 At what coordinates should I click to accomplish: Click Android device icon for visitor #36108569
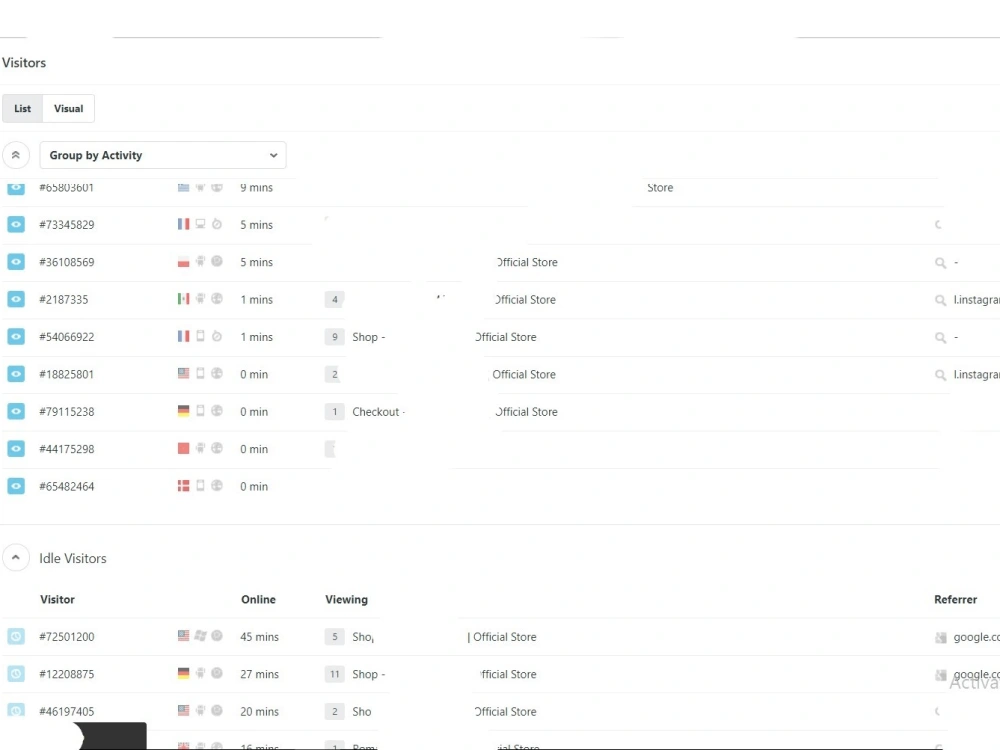coord(200,261)
